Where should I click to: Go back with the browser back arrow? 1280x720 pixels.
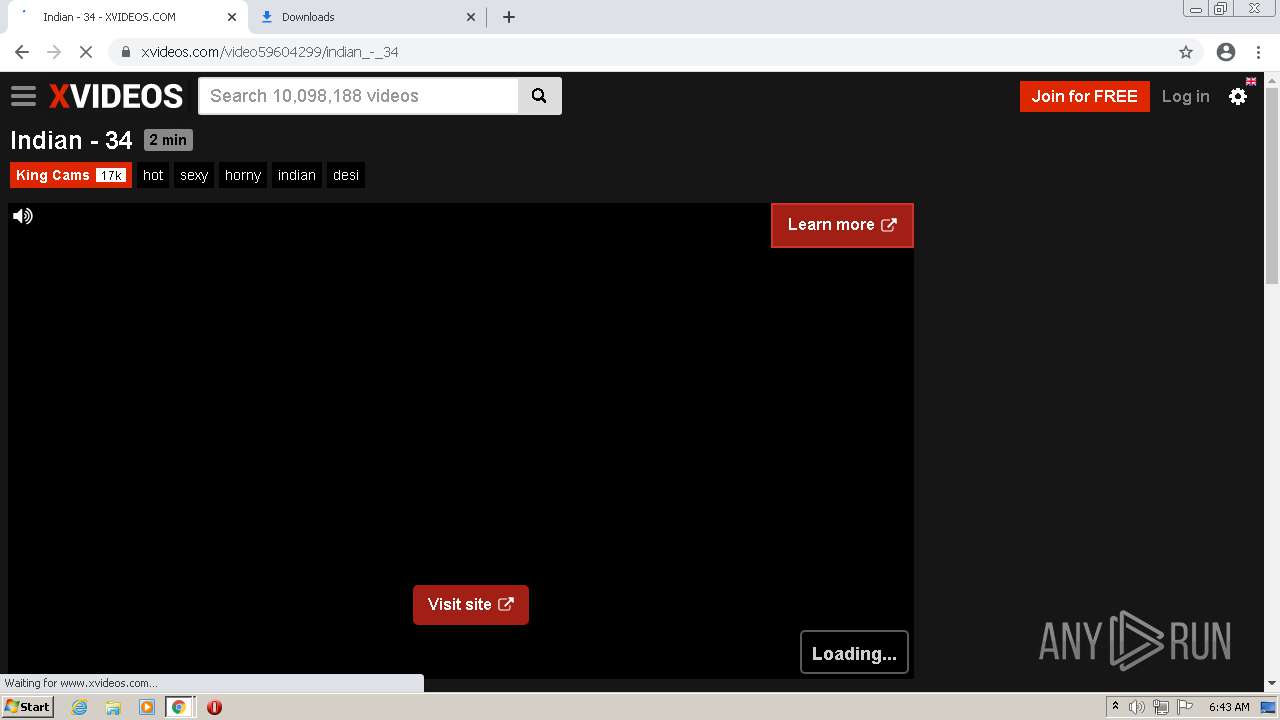pyautogui.click(x=22, y=52)
